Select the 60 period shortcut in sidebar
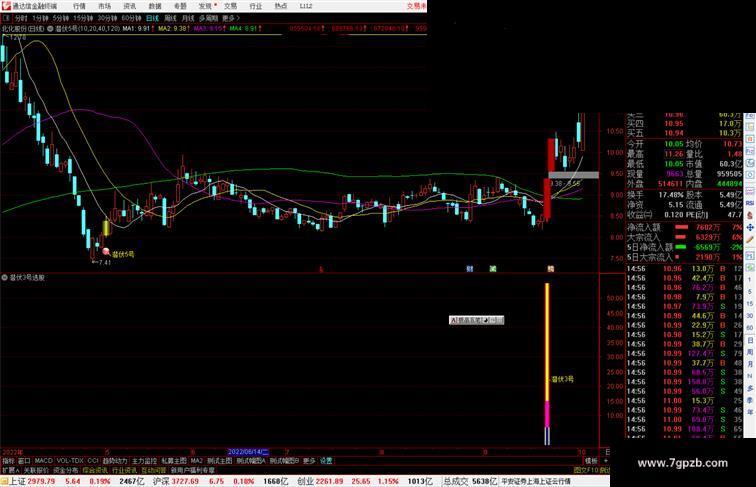 [750, 328]
